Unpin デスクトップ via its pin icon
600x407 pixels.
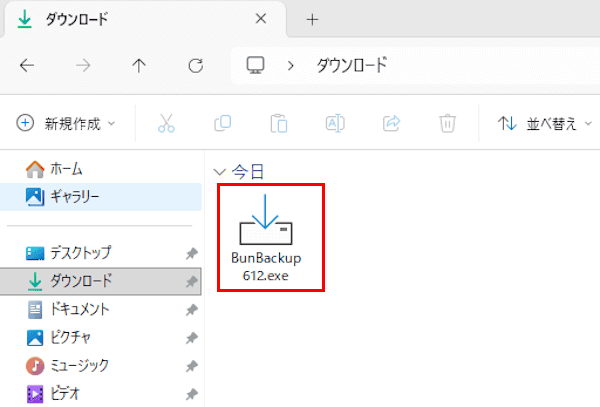pyautogui.click(x=192, y=253)
